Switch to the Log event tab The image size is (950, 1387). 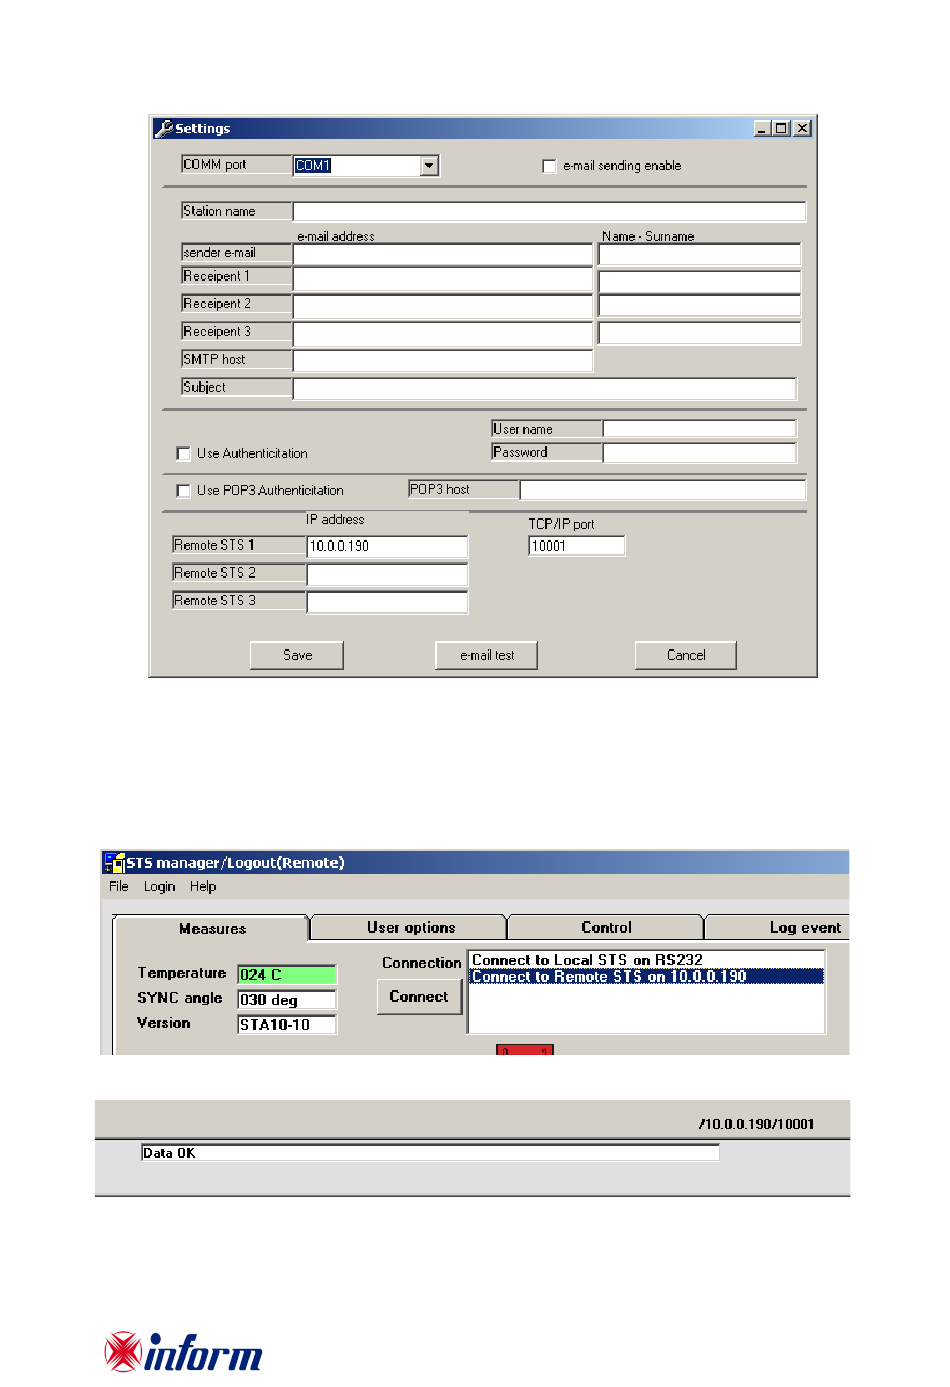pos(778,928)
